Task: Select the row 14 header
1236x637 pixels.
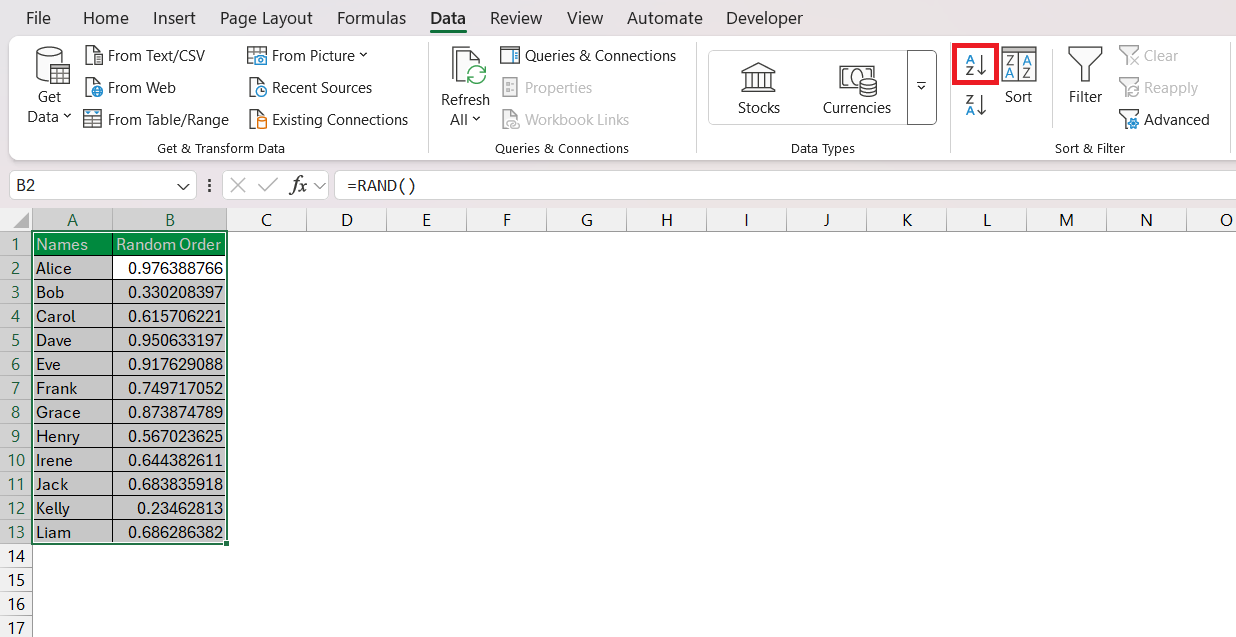Action: [16, 556]
